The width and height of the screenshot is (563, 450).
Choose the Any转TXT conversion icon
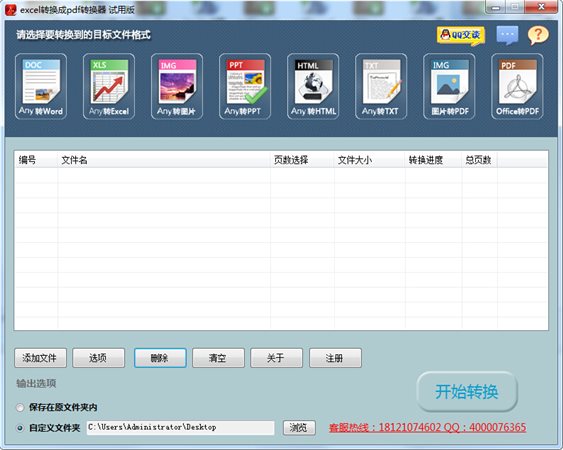pyautogui.click(x=381, y=87)
